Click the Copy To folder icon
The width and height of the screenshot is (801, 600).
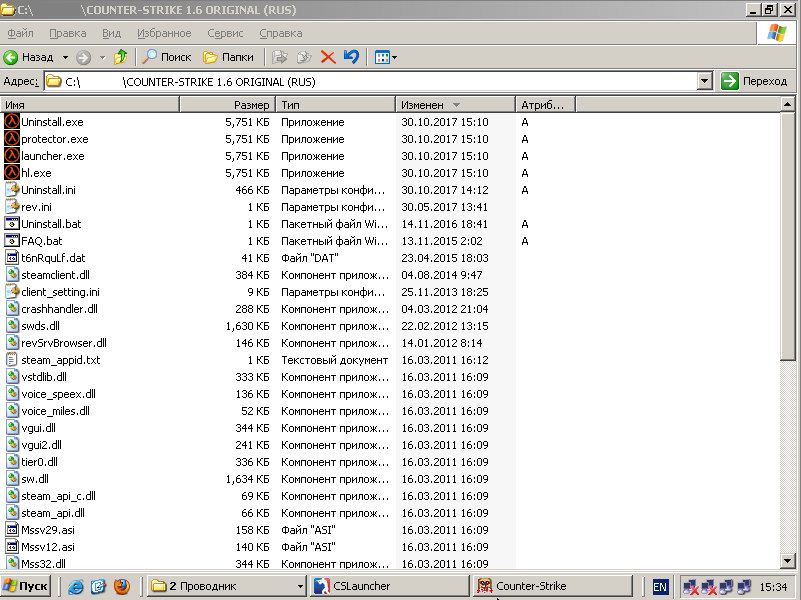304,57
